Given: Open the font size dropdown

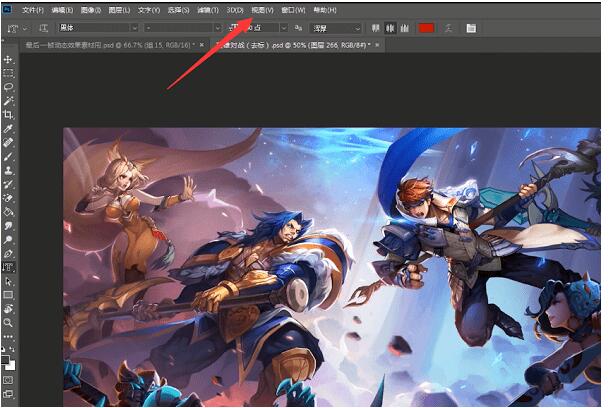Looking at the screenshot, I should click(284, 28).
